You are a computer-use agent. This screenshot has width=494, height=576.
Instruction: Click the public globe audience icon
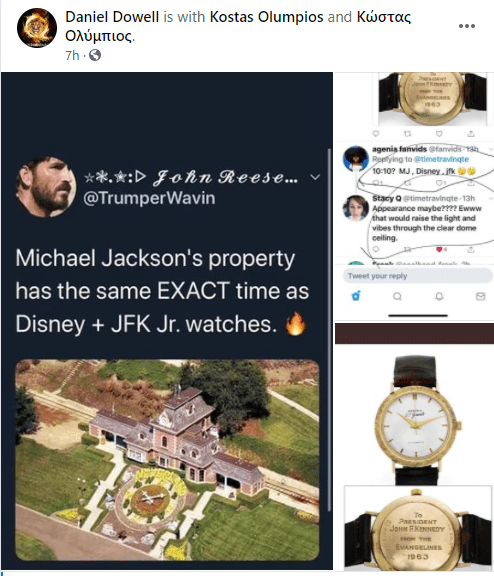(95, 55)
